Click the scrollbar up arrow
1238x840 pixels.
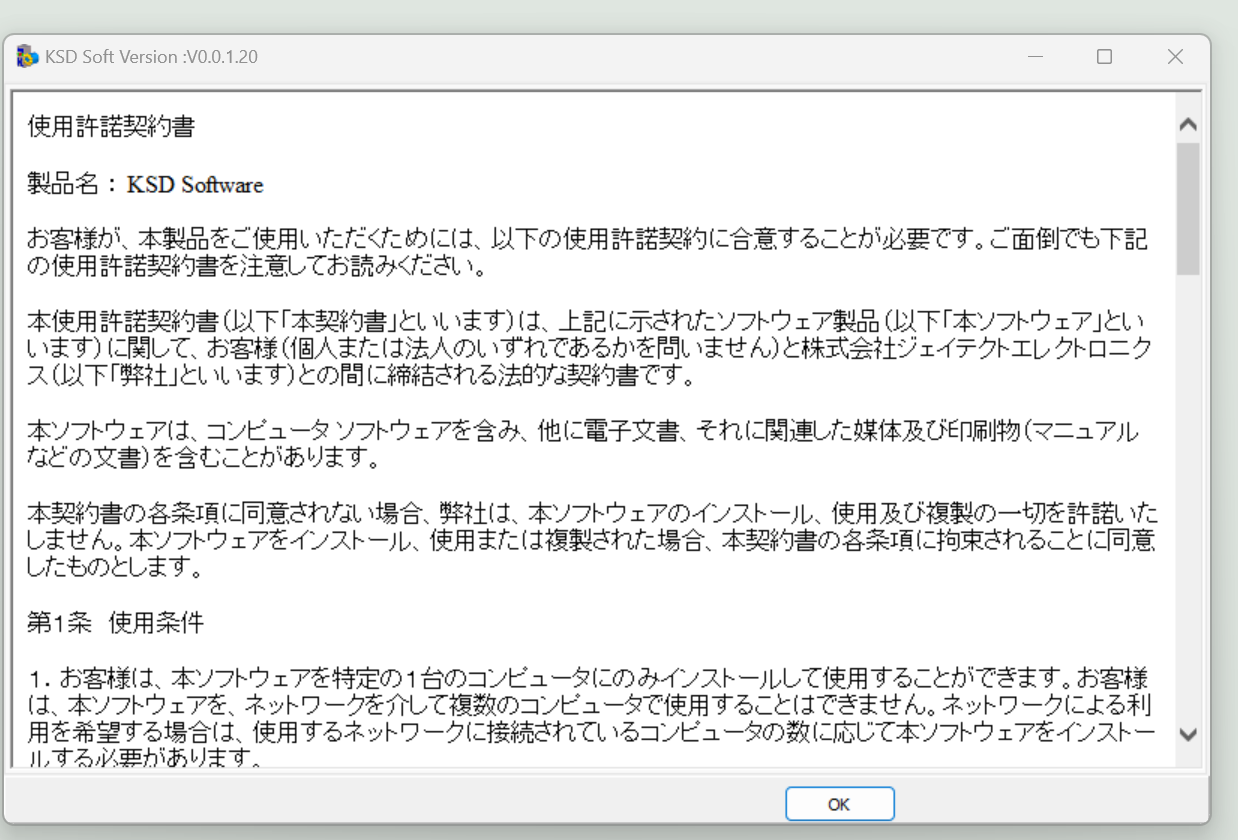click(x=1188, y=126)
